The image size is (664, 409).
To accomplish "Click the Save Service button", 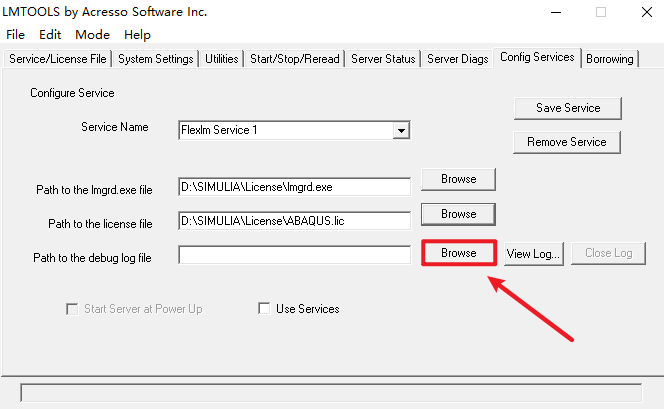I will click(x=568, y=108).
